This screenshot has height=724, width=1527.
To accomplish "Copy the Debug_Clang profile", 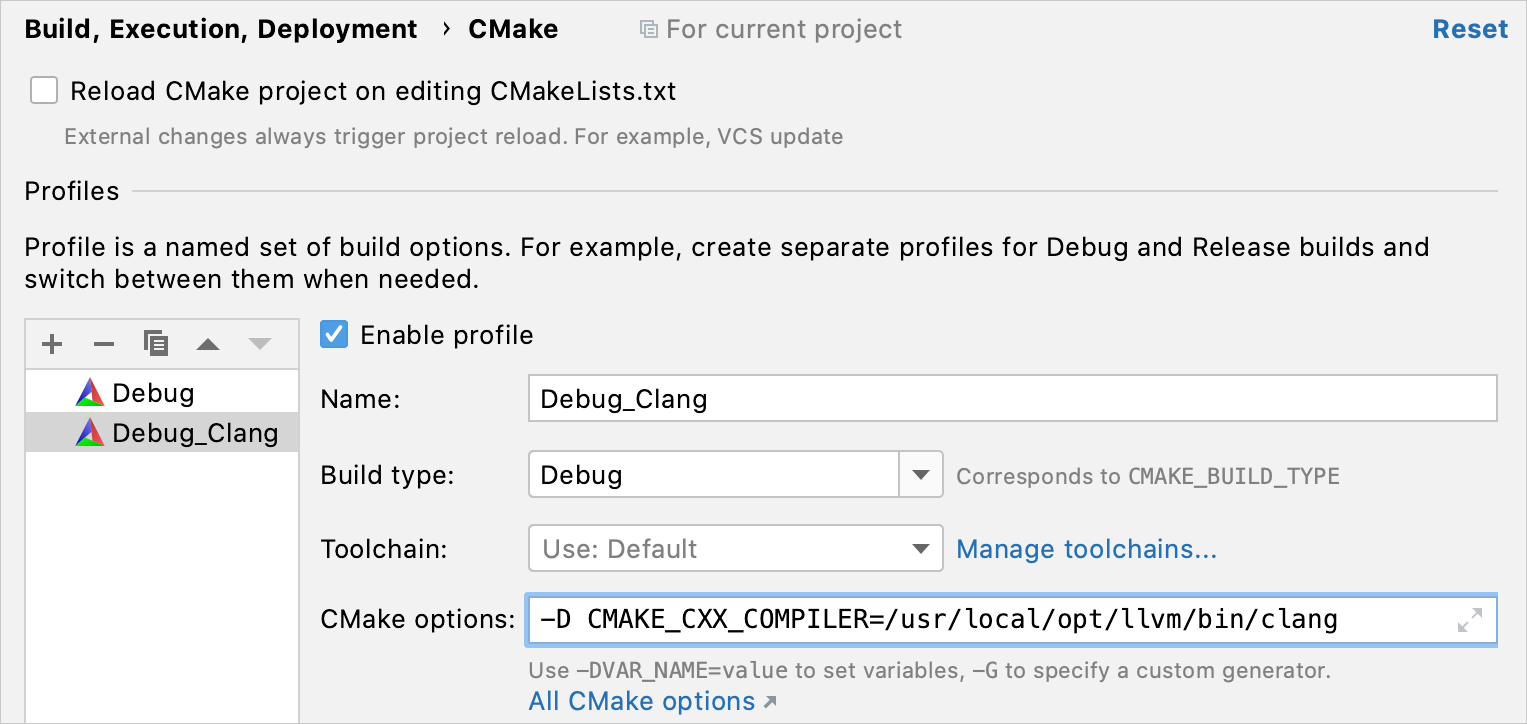I will pos(155,344).
